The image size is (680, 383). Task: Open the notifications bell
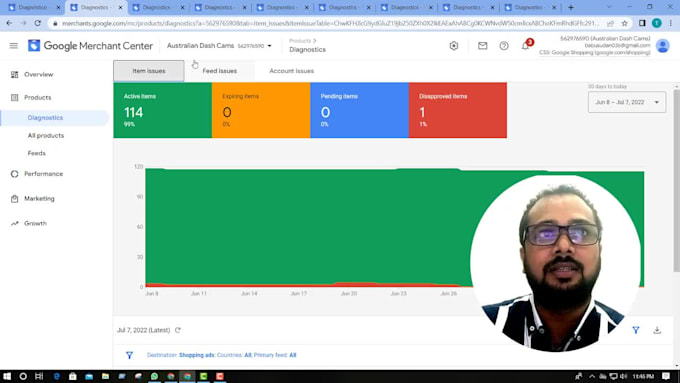525,46
